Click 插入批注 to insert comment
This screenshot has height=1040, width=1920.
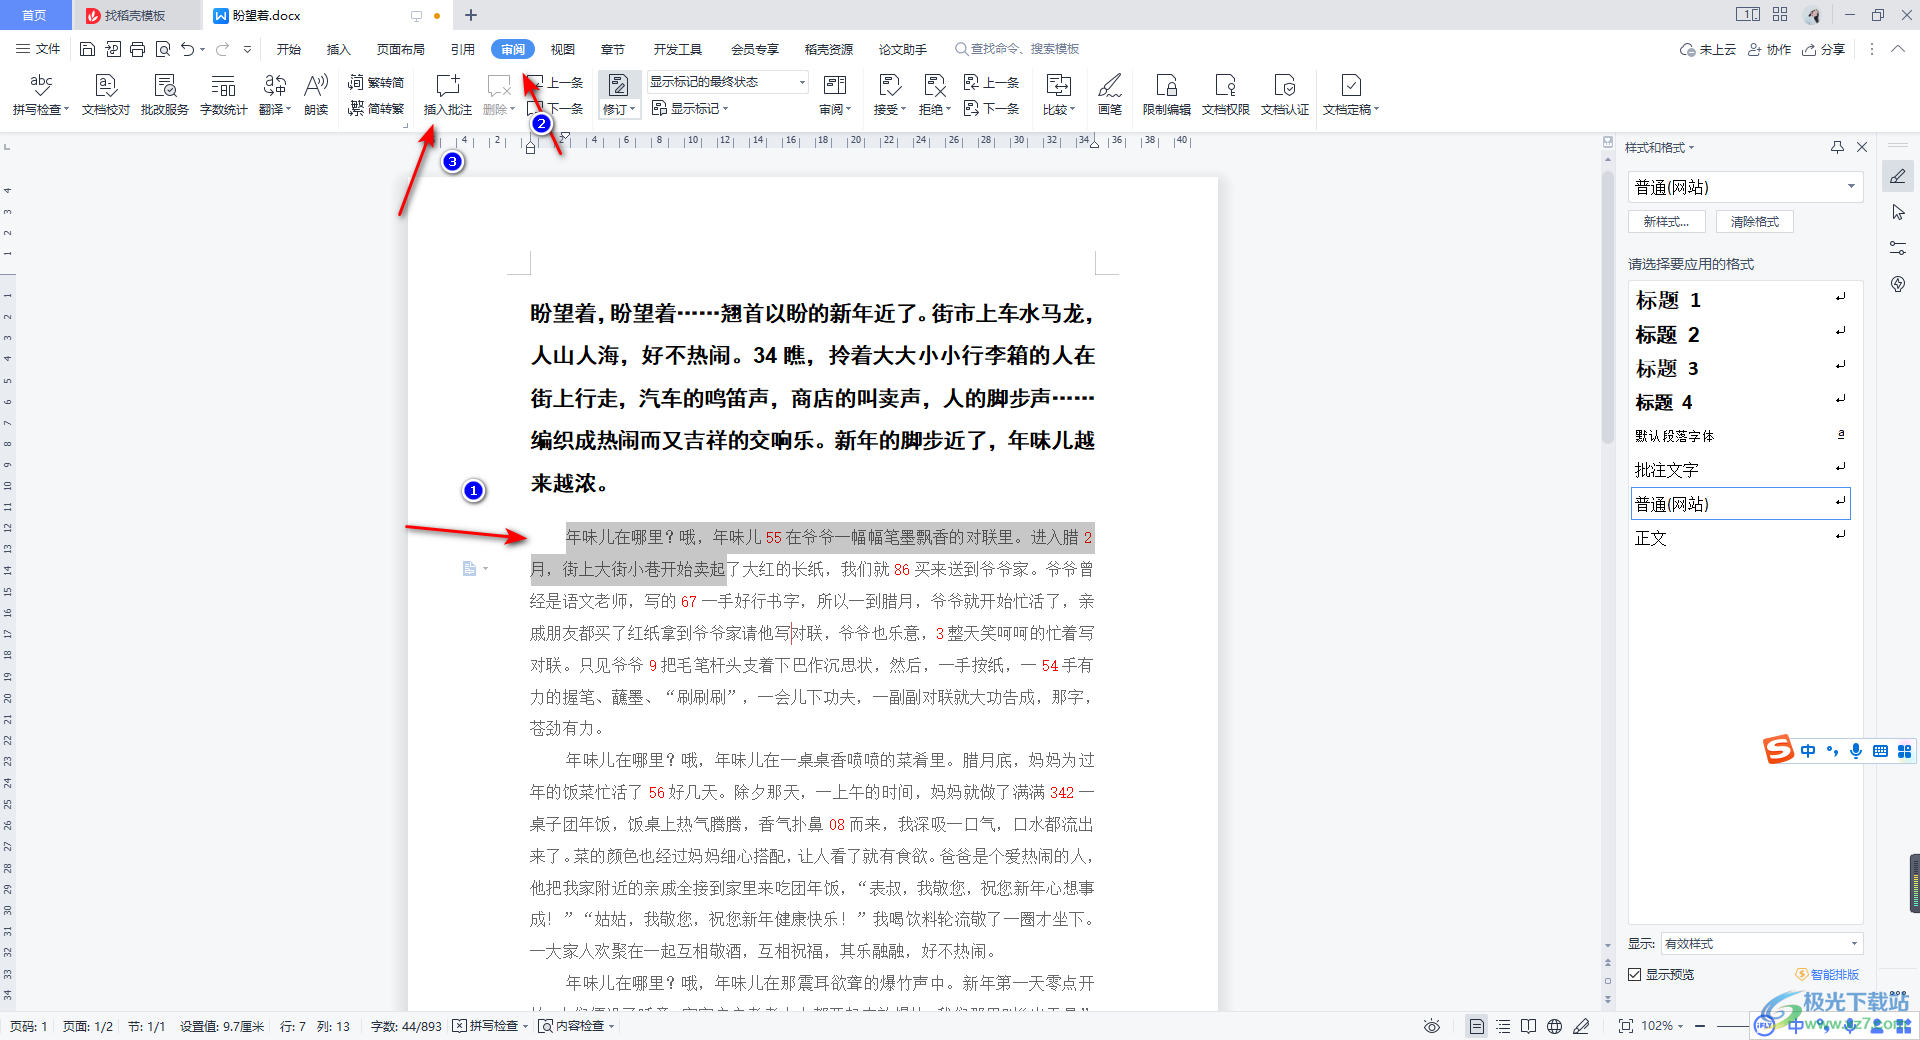pyautogui.click(x=448, y=95)
